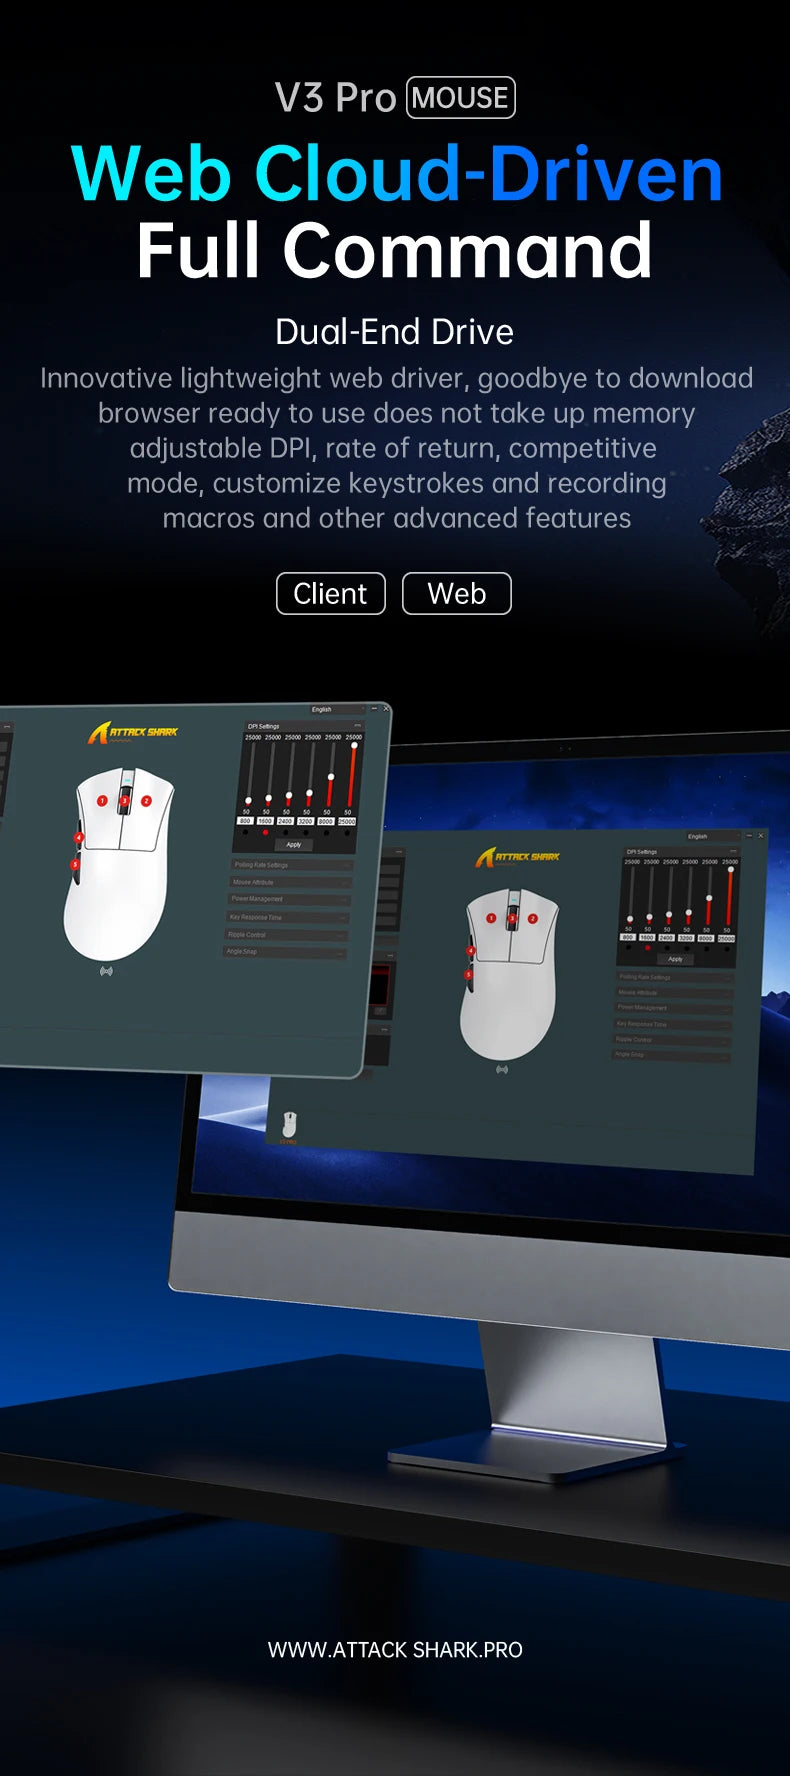Click button marker 2 on the mouse in the left floating window
Viewport: 790px width, 1776px height.
click(x=146, y=801)
